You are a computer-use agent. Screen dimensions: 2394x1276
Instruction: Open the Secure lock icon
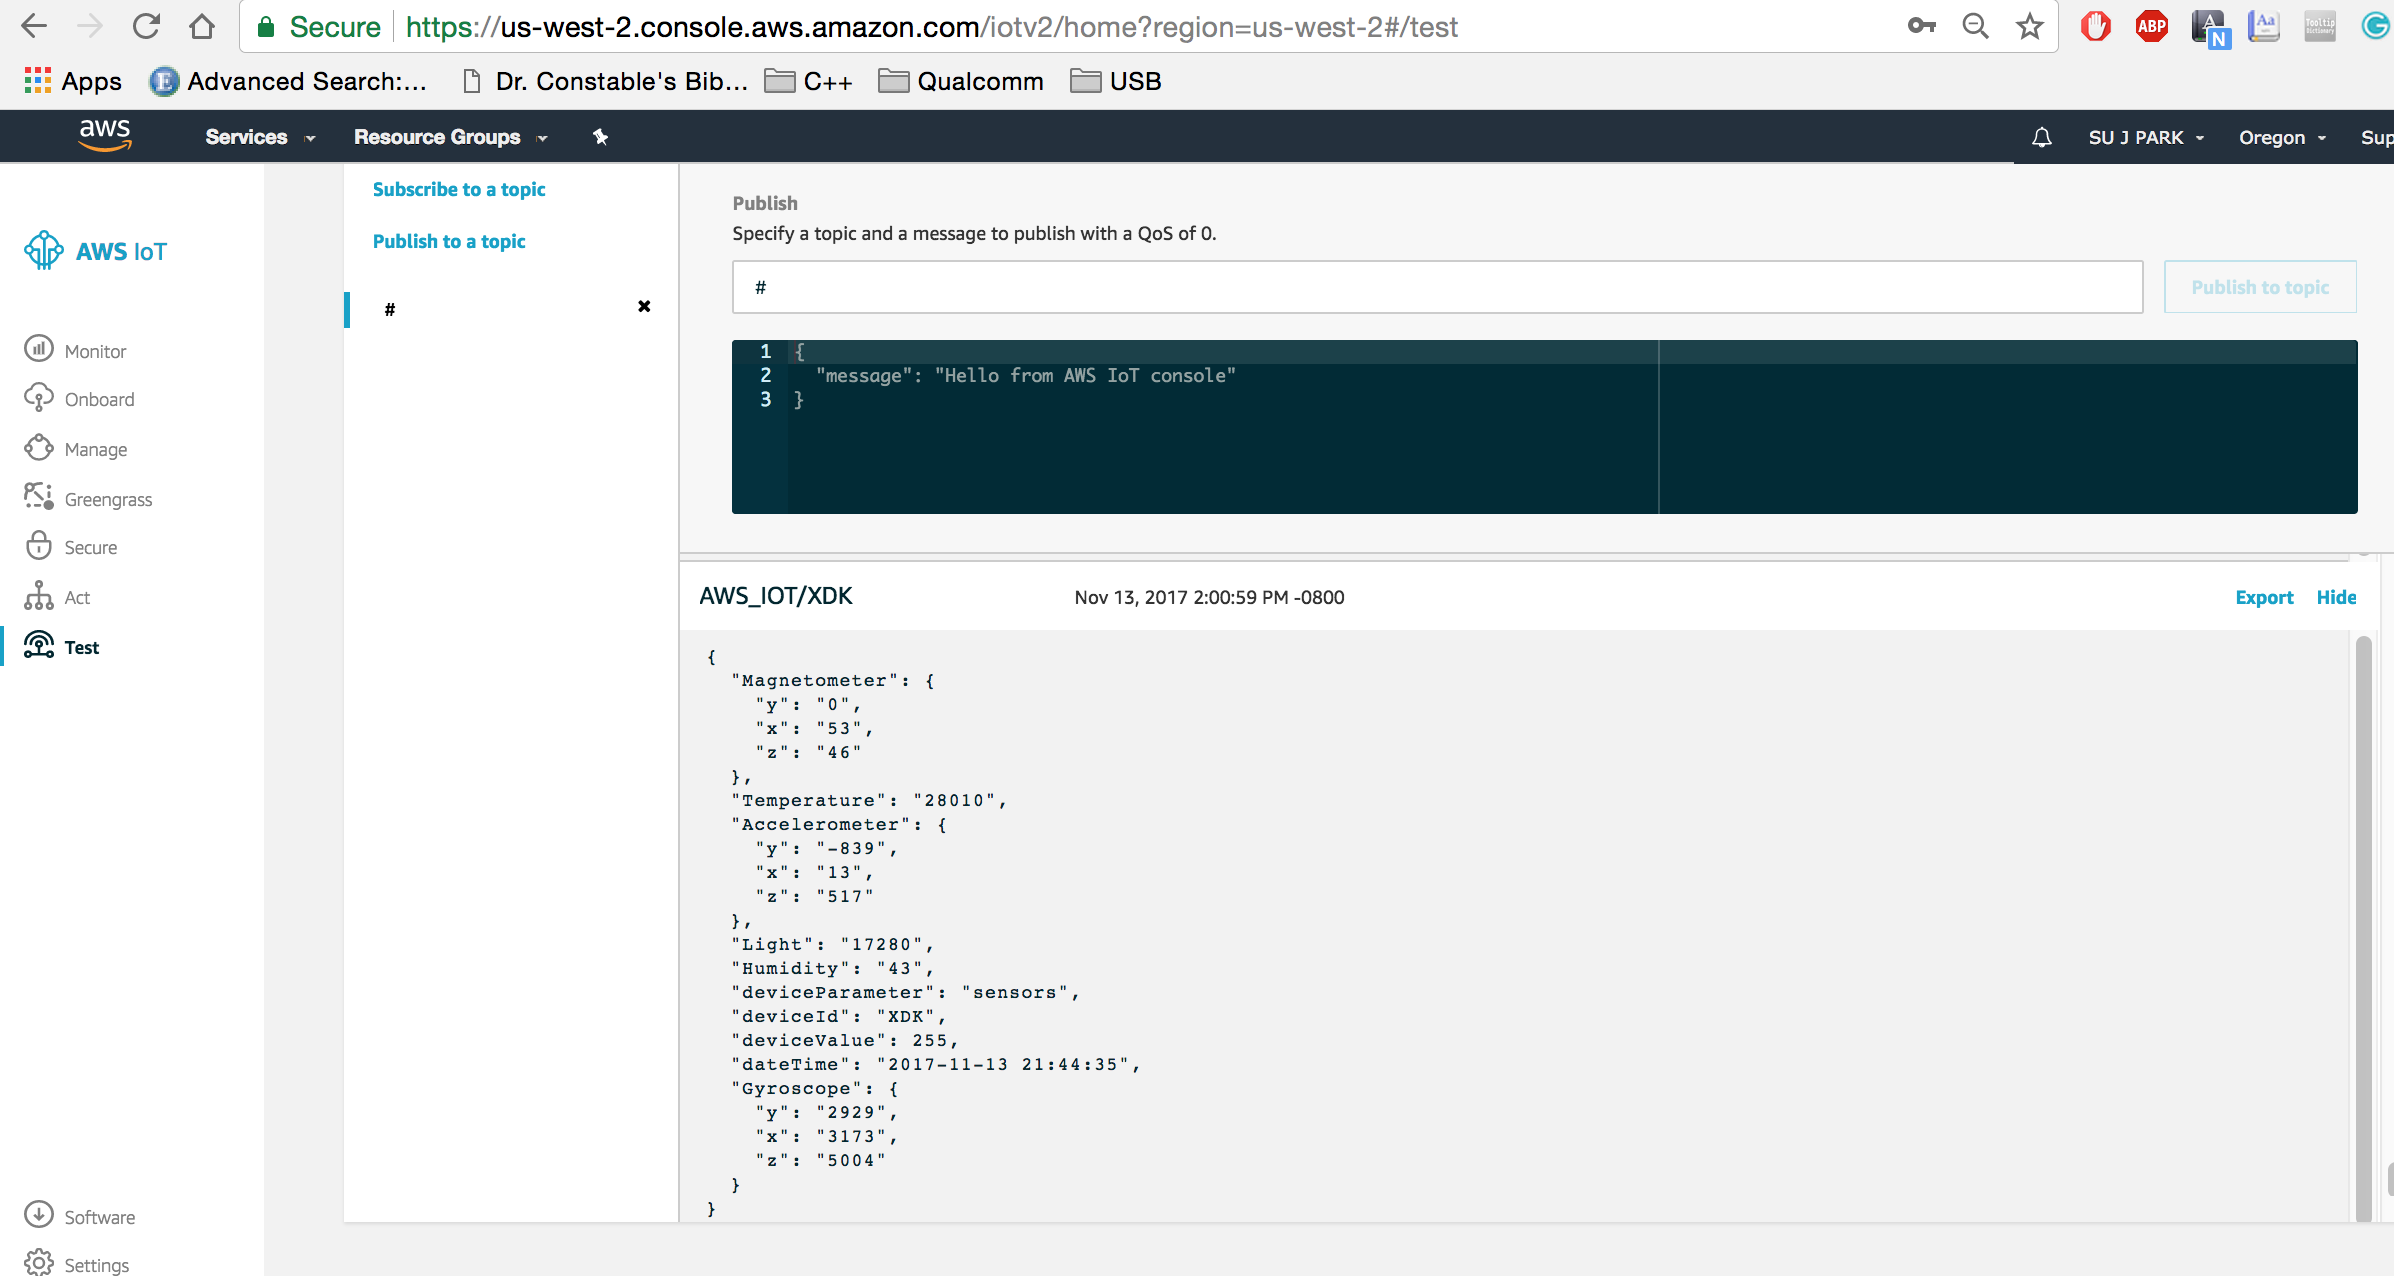click(x=38, y=546)
